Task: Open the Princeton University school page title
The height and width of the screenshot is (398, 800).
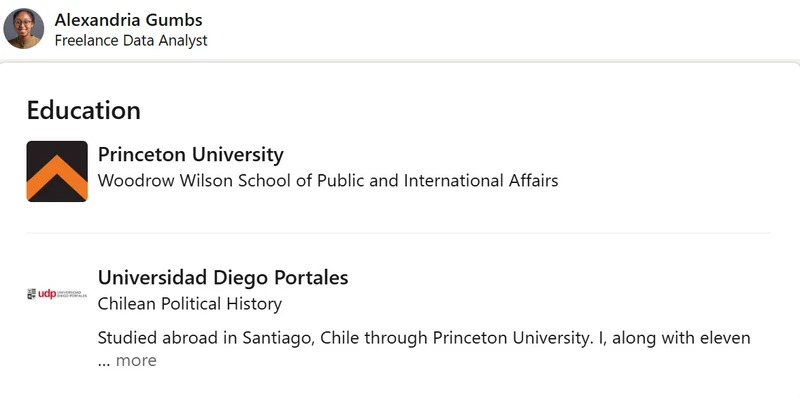Action: coord(190,155)
